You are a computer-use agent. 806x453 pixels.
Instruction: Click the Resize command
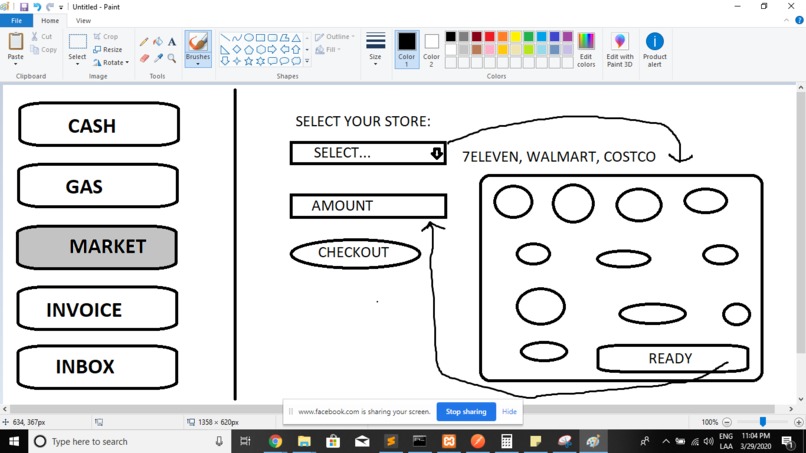tap(107, 50)
